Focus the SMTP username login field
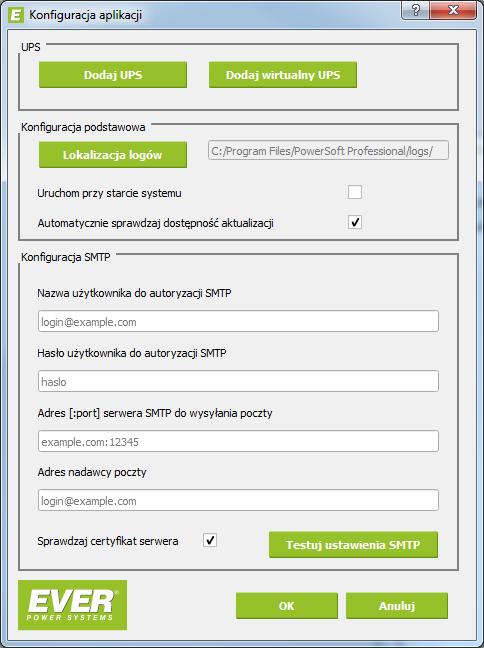This screenshot has height=648, width=484. pyautogui.click(x=238, y=322)
